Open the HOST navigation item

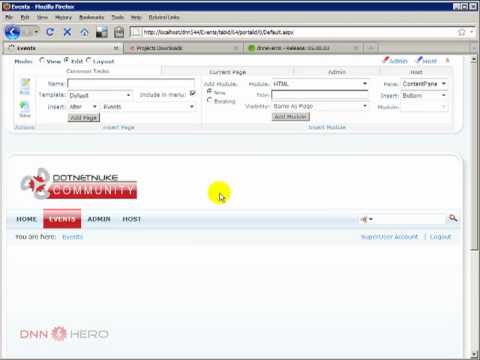click(x=132, y=219)
